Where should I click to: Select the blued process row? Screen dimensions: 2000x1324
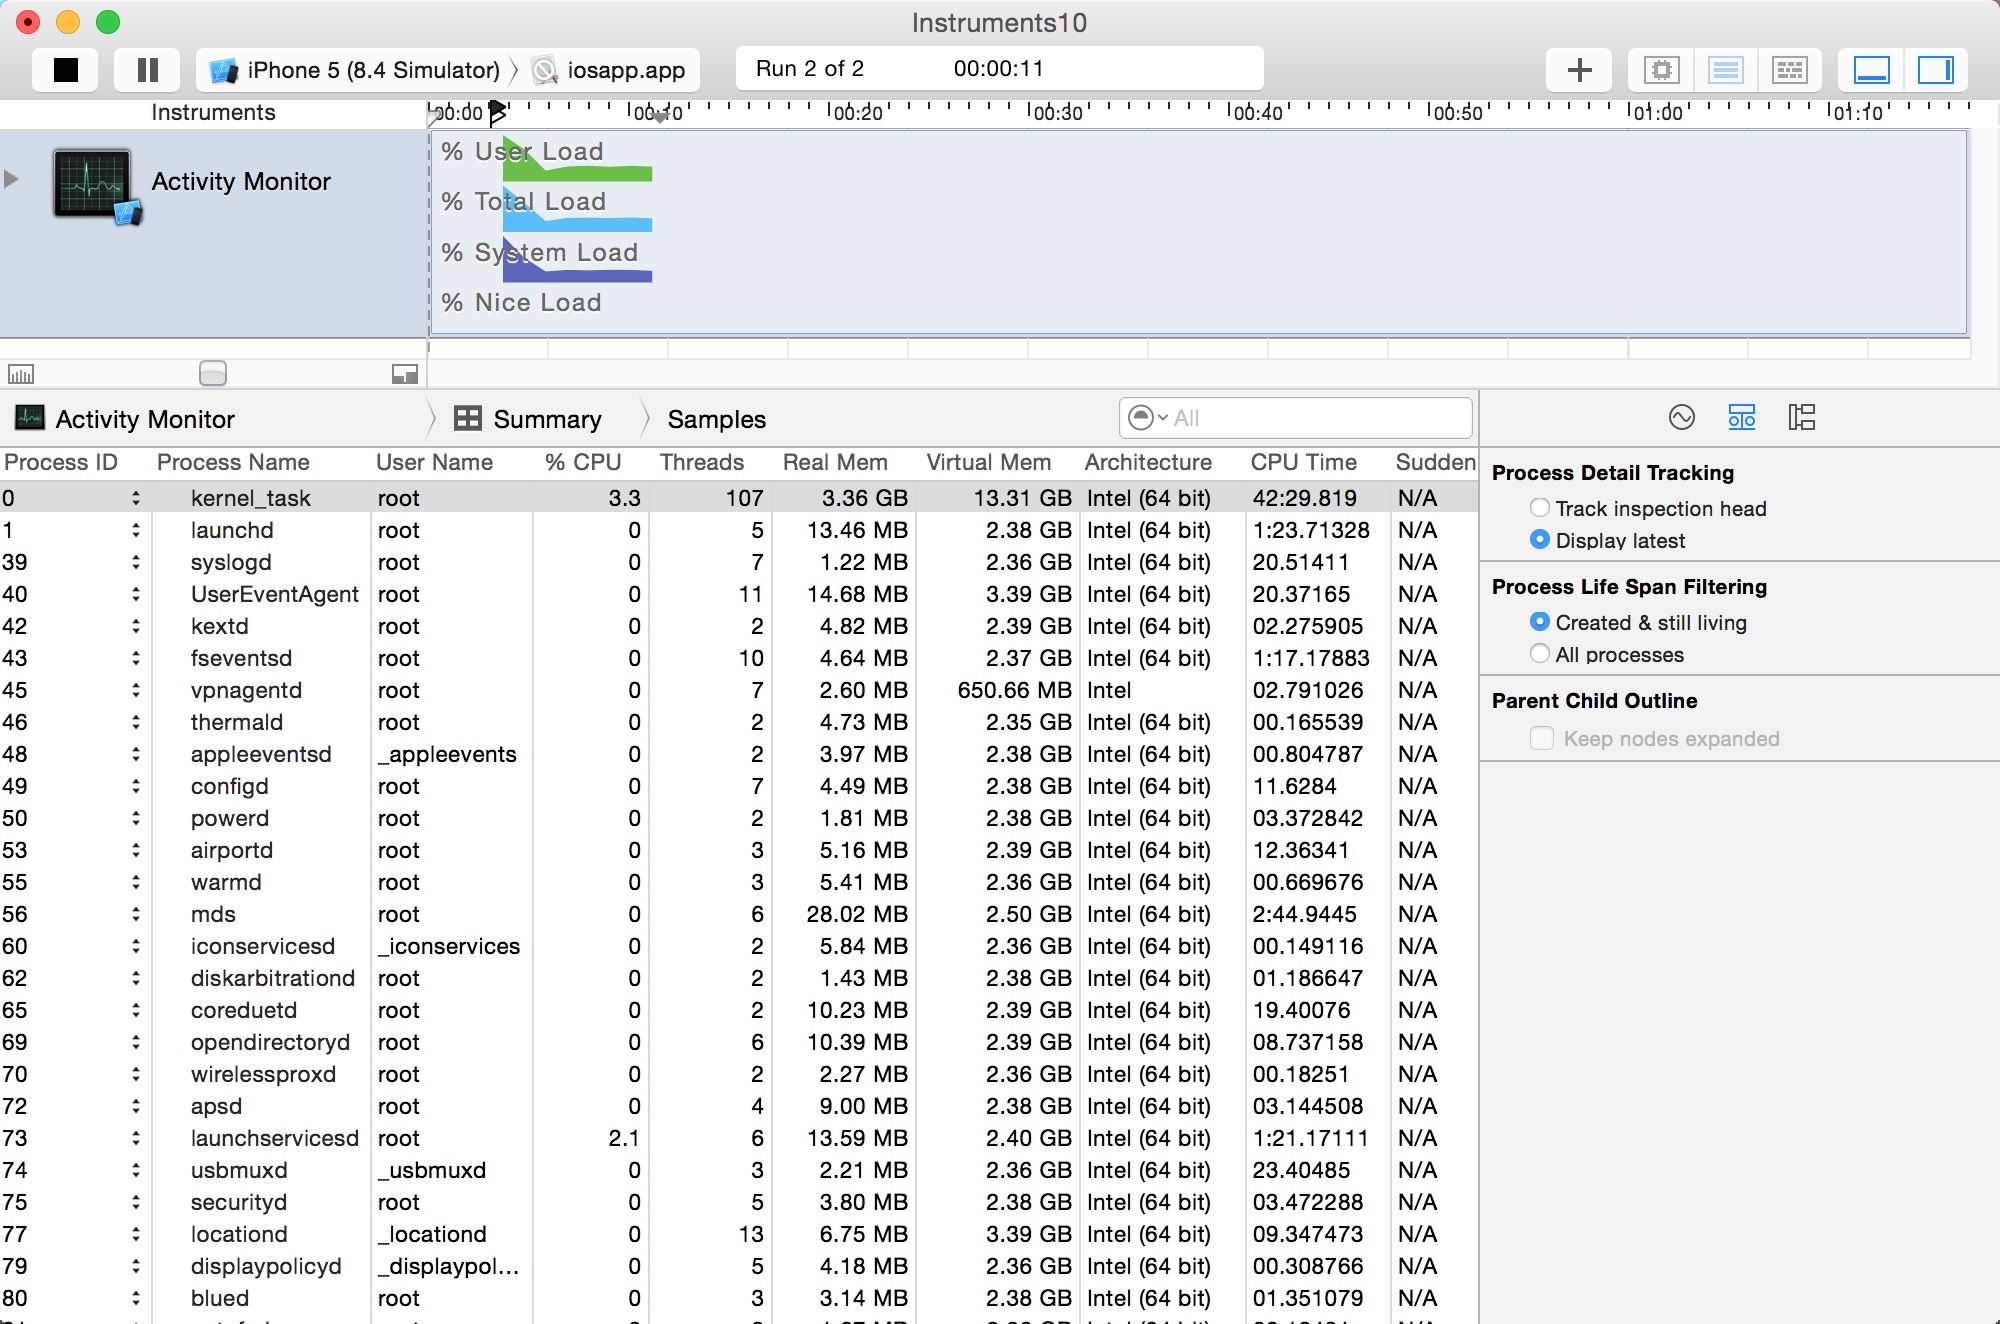(739, 1298)
